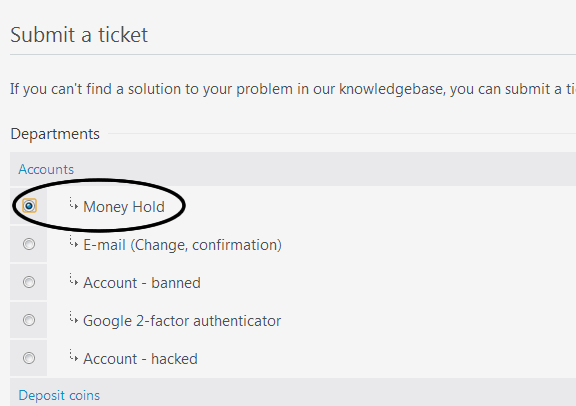Click the E-mail (Change, confirmation) text label
Viewport: 576px width, 406px height.
(x=183, y=245)
